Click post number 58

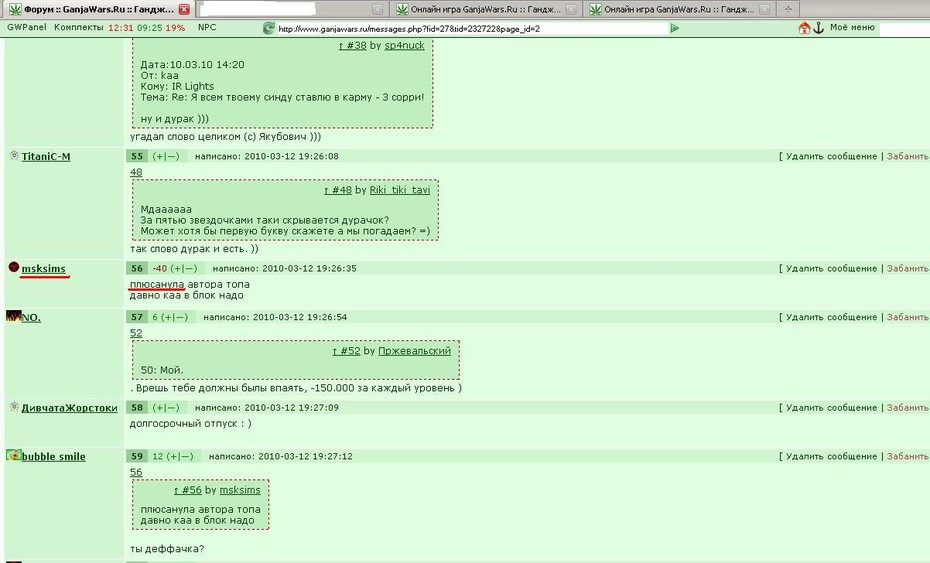click(137, 408)
